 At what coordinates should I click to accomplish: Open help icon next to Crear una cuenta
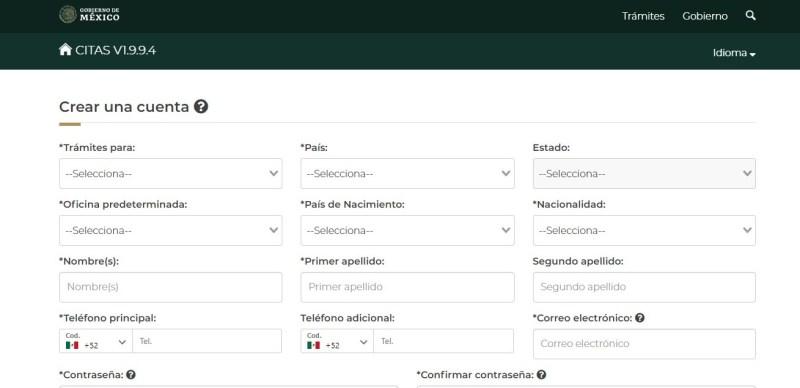point(201,107)
